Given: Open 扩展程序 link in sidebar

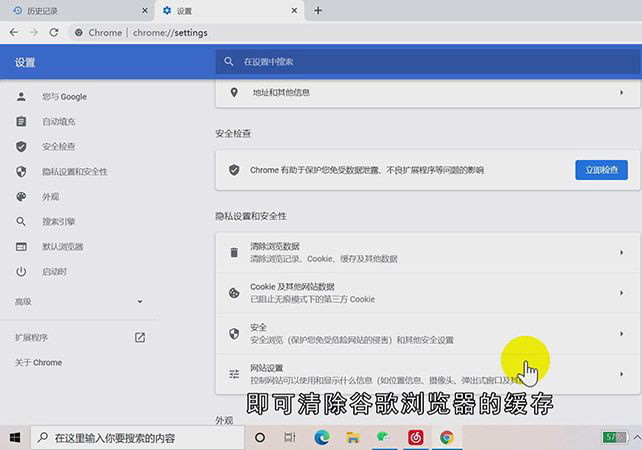Looking at the screenshot, I should coord(32,338).
